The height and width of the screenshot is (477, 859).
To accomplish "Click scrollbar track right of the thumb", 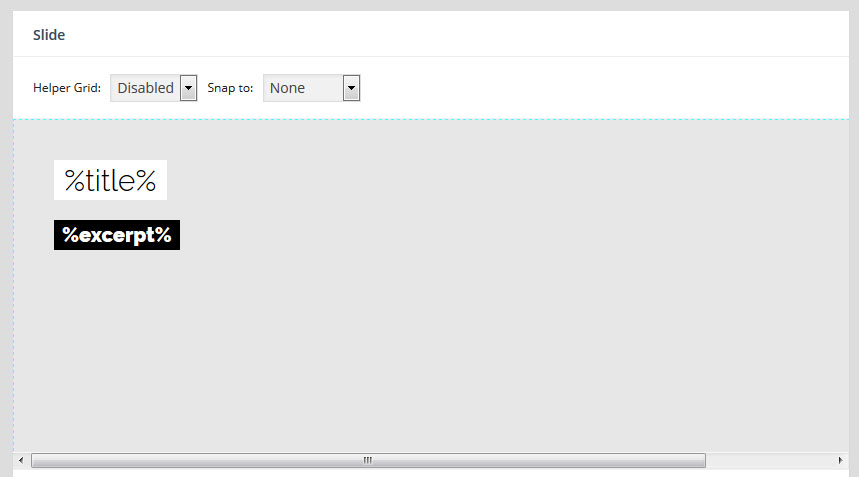I will click(x=770, y=460).
